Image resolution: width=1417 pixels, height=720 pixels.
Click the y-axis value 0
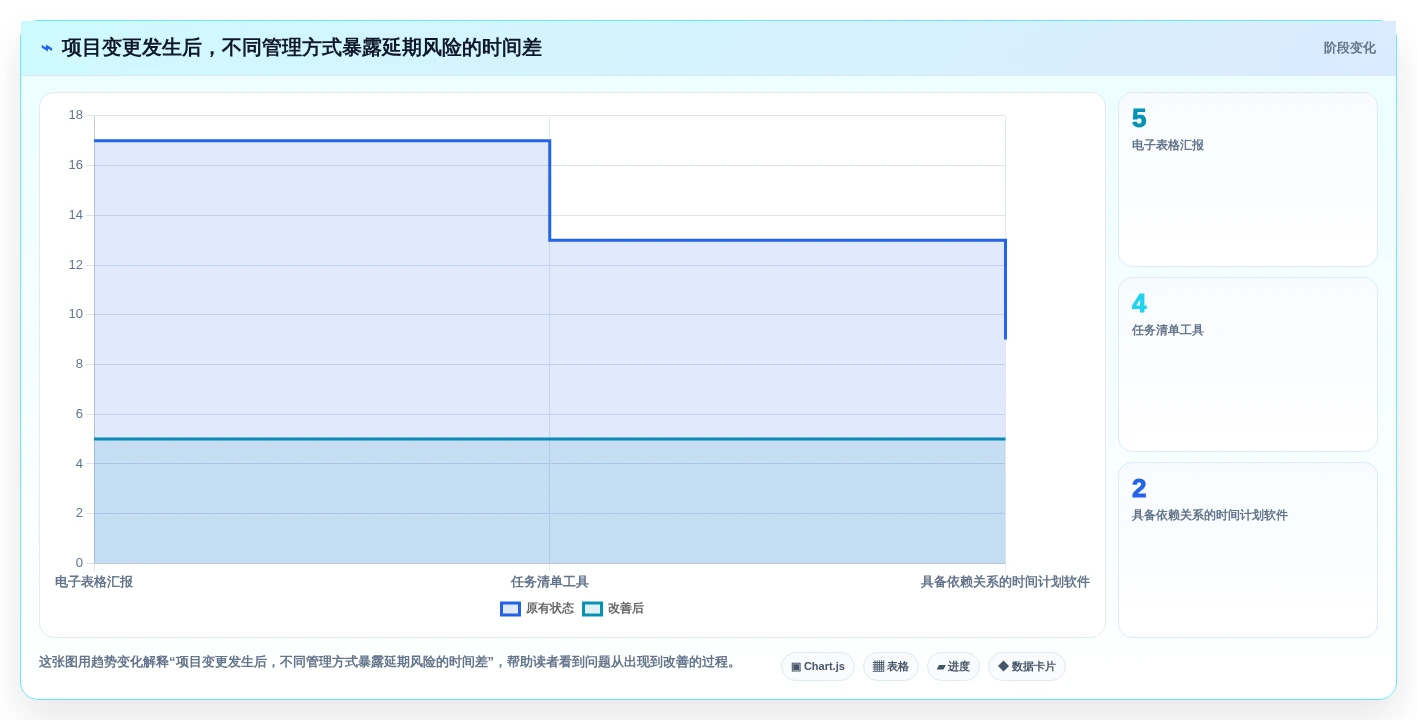(79, 563)
